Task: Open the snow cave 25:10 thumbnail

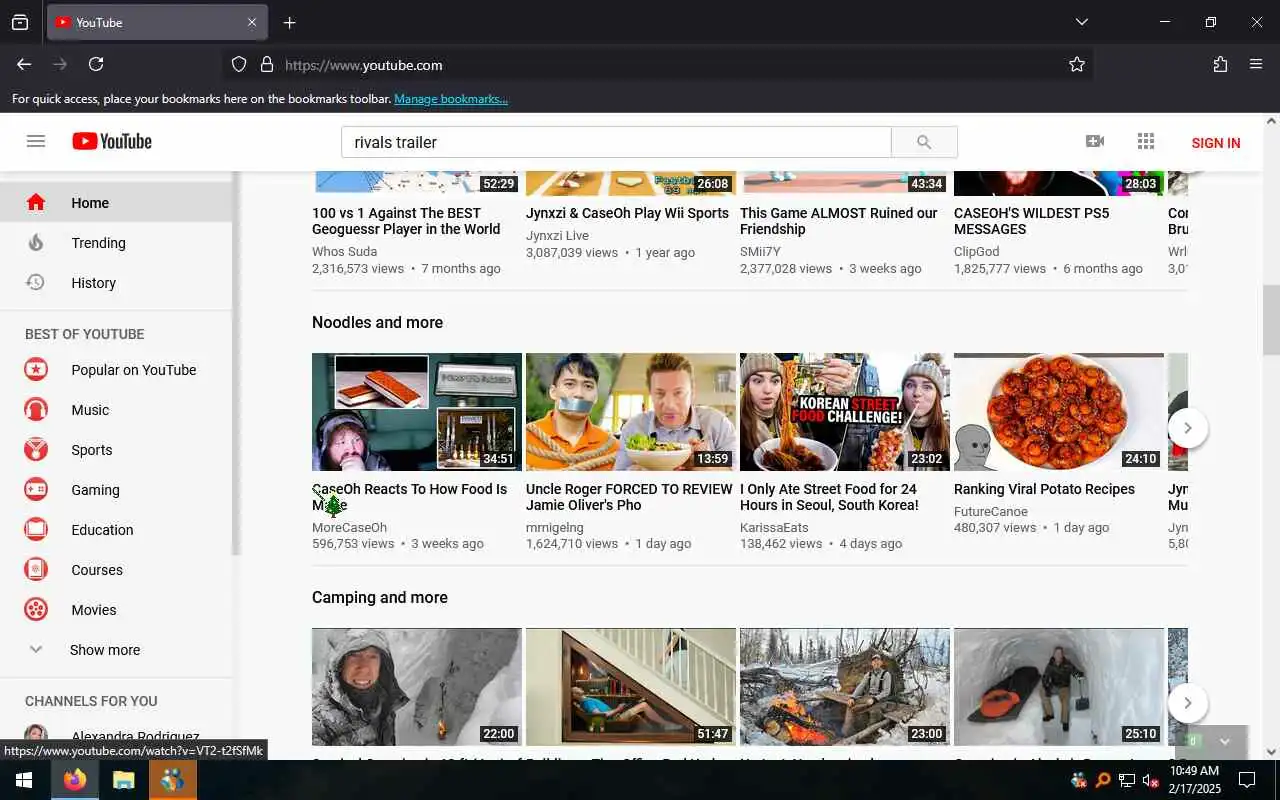Action: click(x=1059, y=687)
